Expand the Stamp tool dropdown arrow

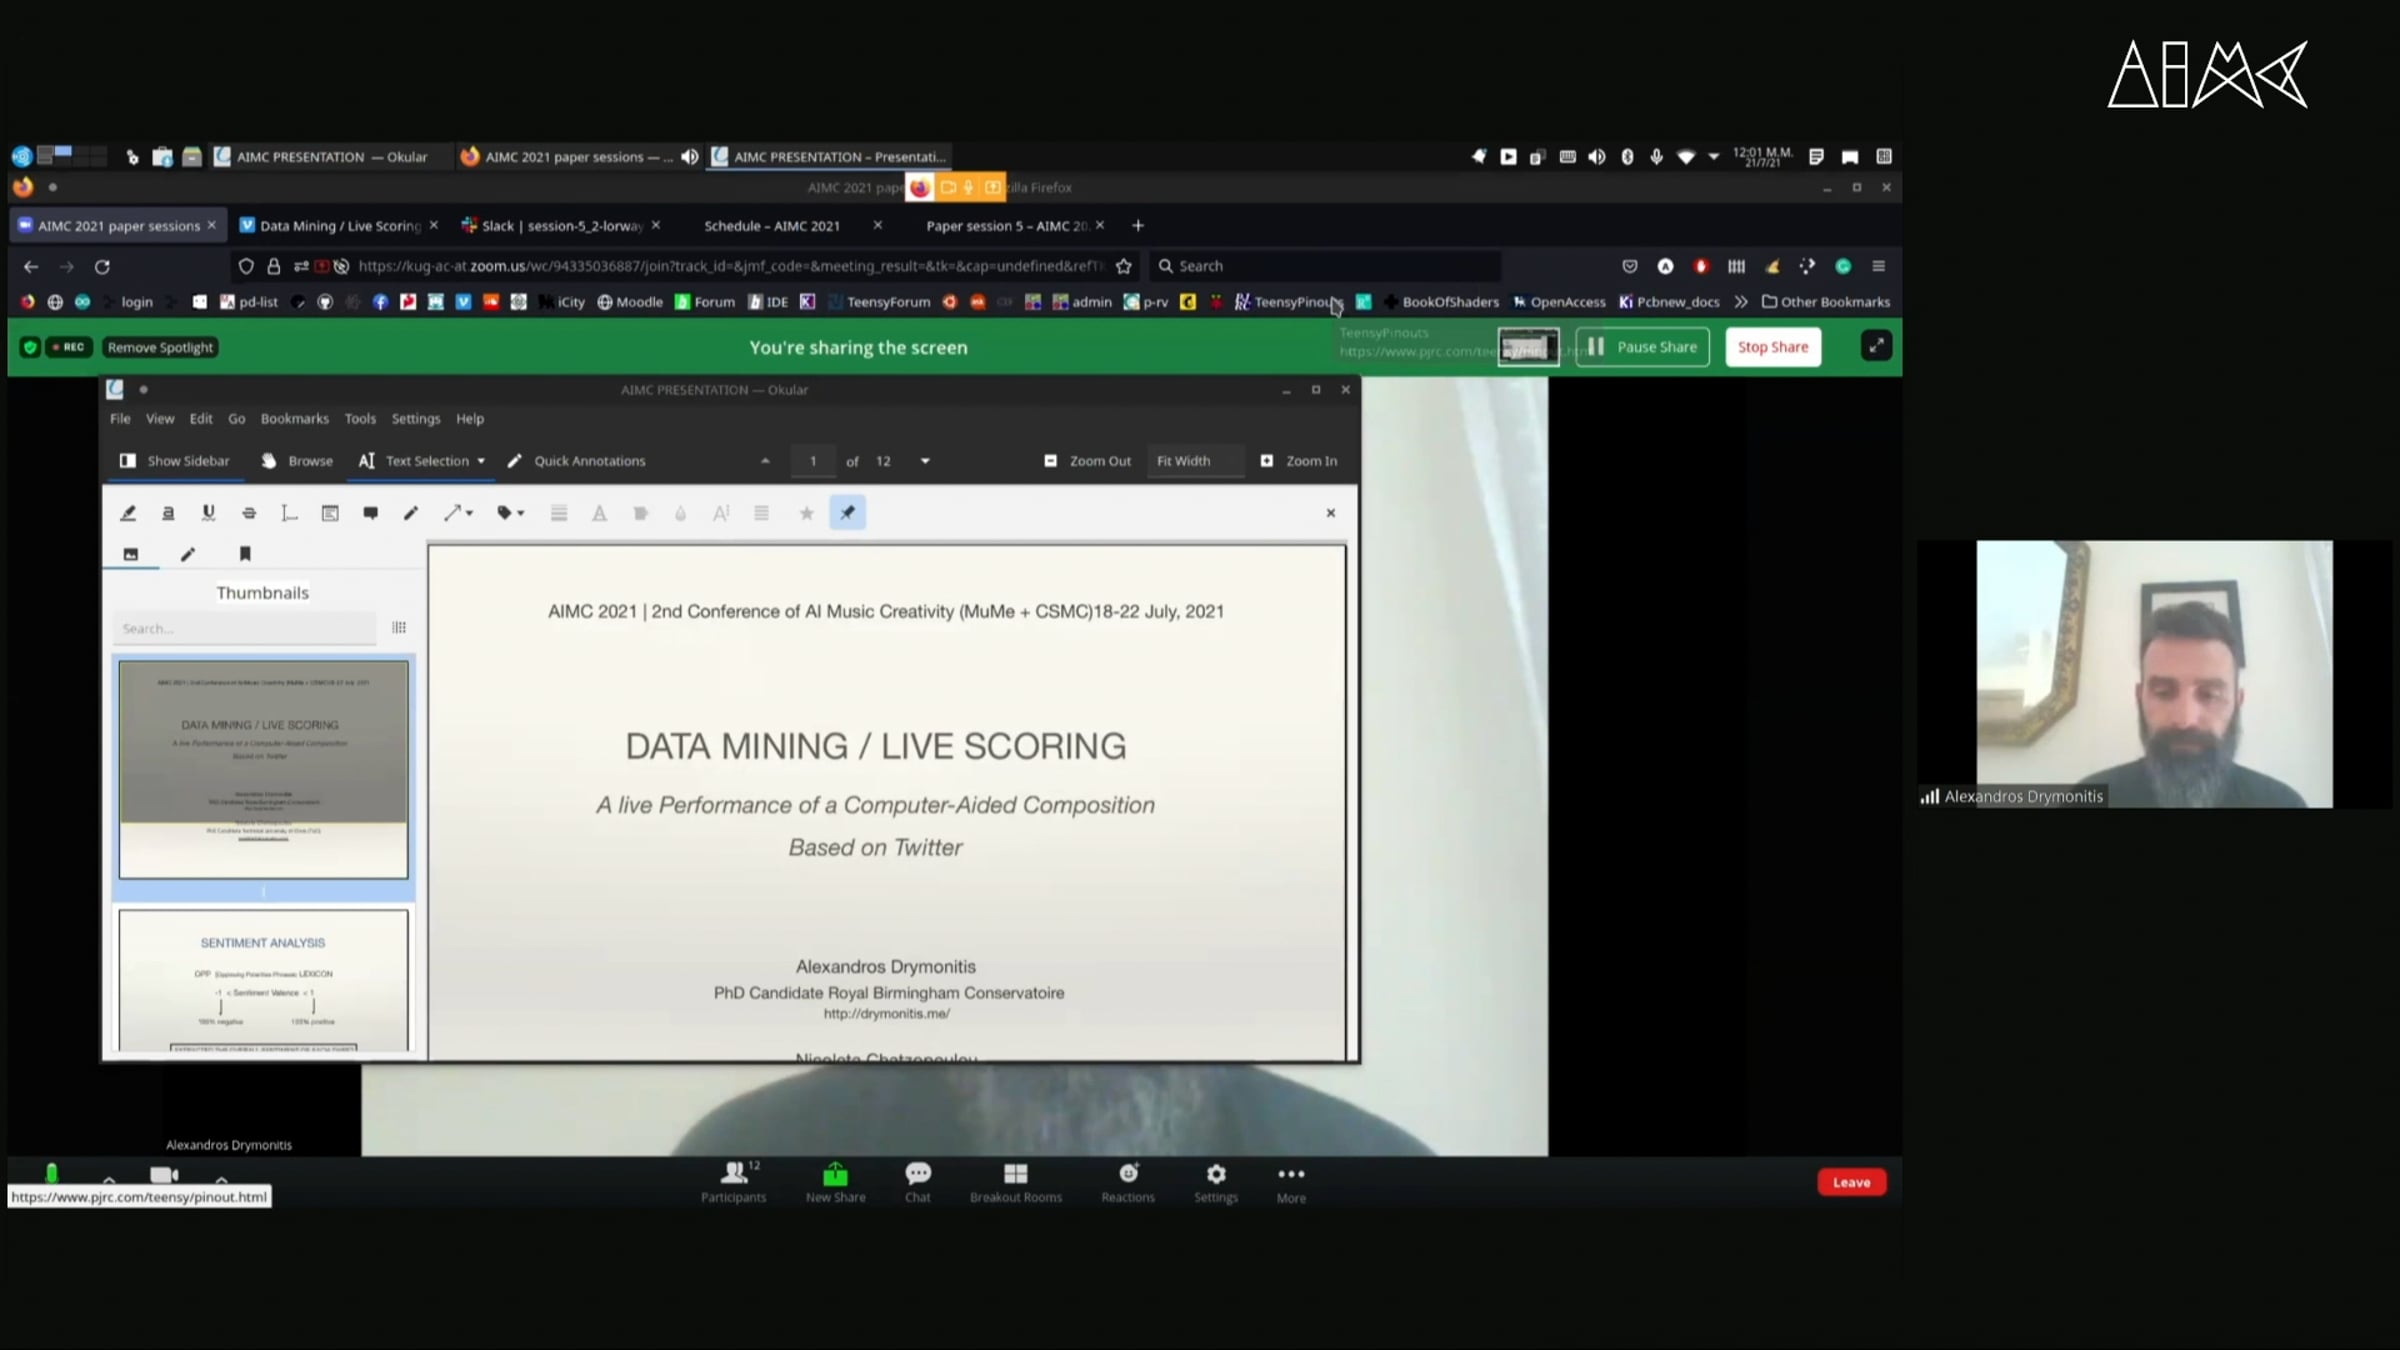(x=521, y=514)
